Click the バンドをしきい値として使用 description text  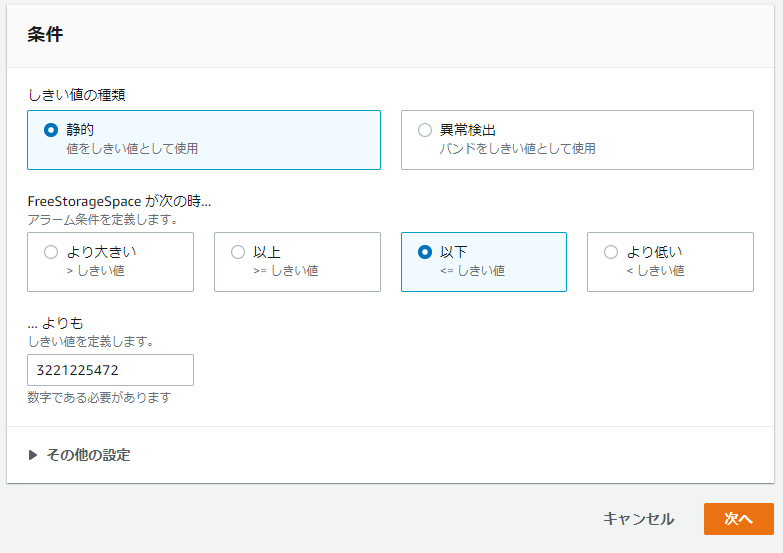tap(517, 149)
